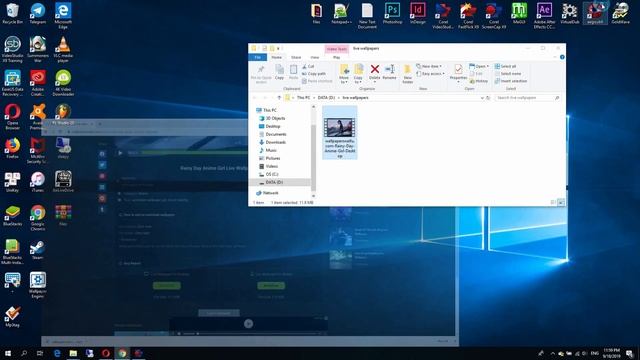
Task: Click Select all in Select group
Action: pyautogui.click(x=505, y=66)
